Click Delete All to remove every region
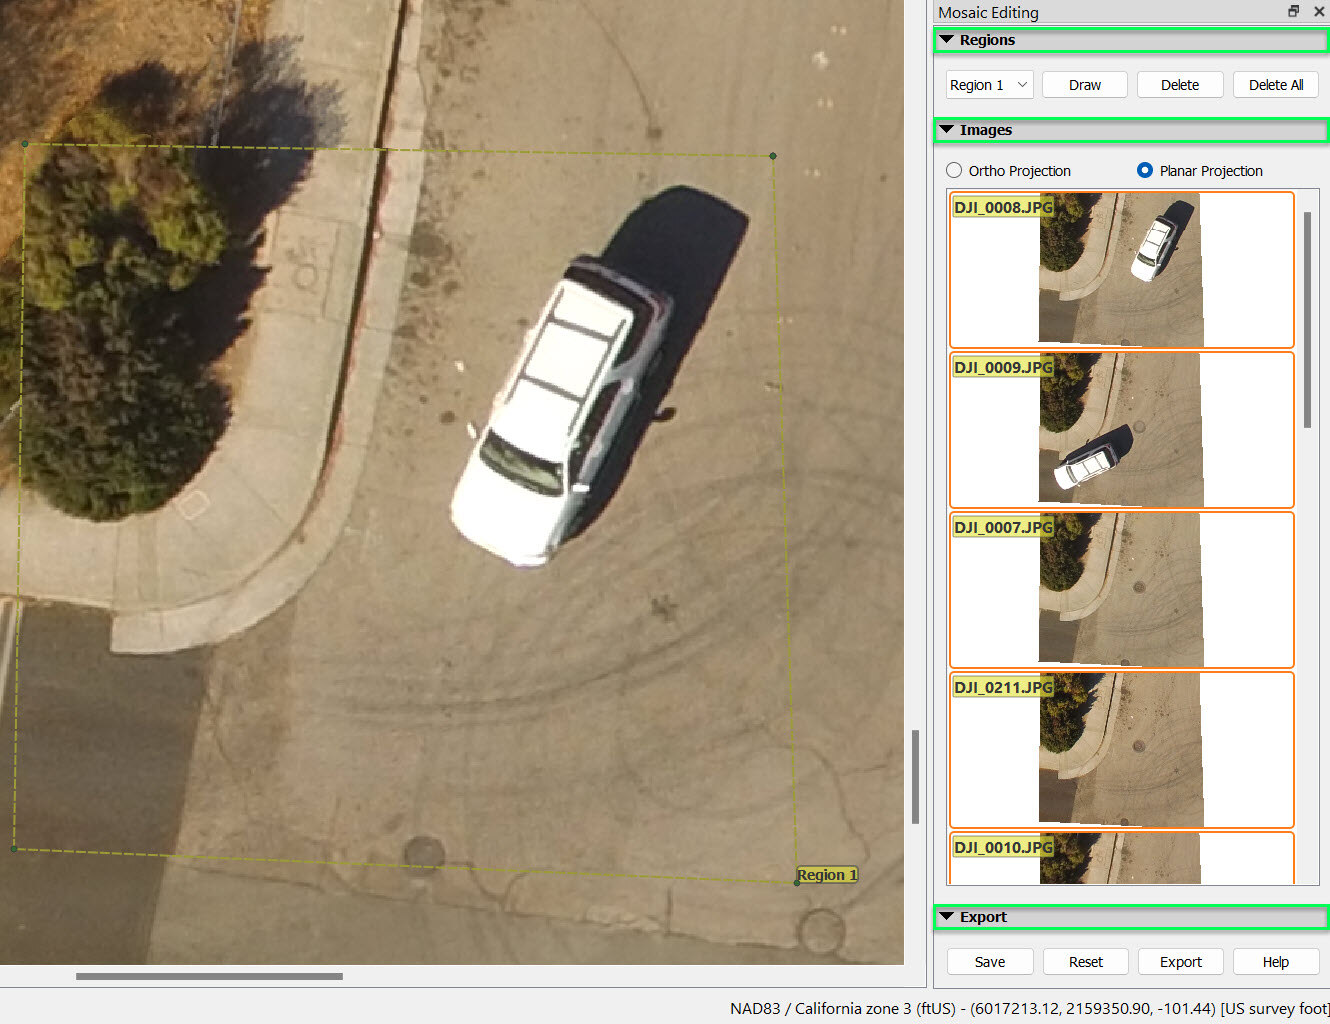 [x=1275, y=84]
